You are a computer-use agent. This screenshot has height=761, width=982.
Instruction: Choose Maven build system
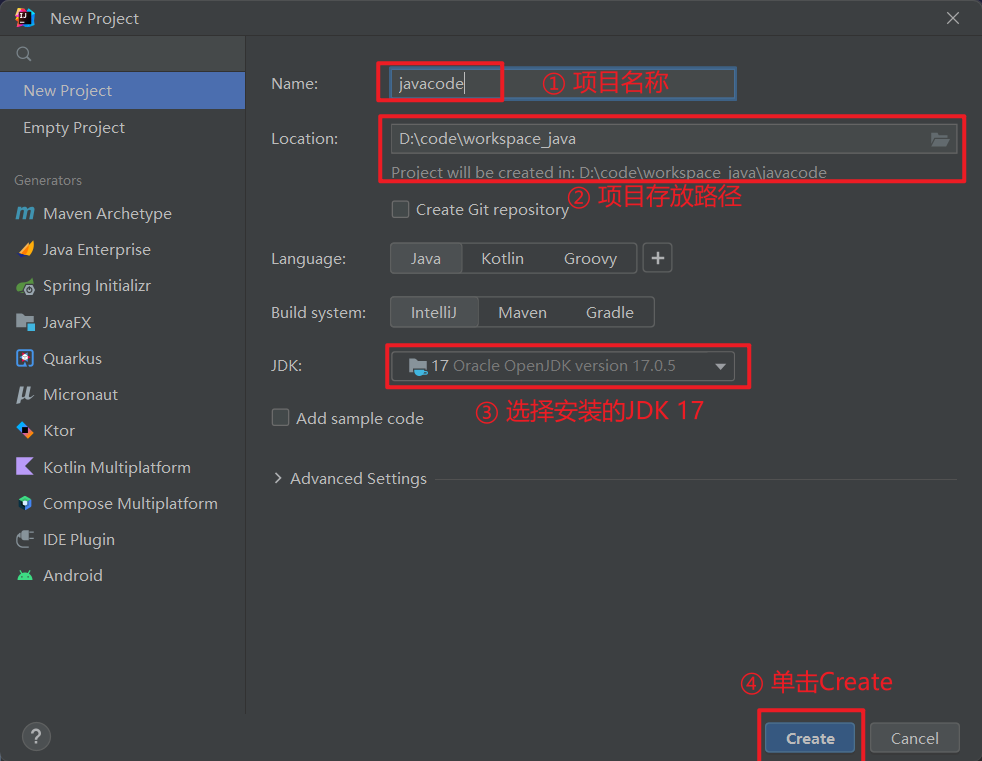pos(522,313)
